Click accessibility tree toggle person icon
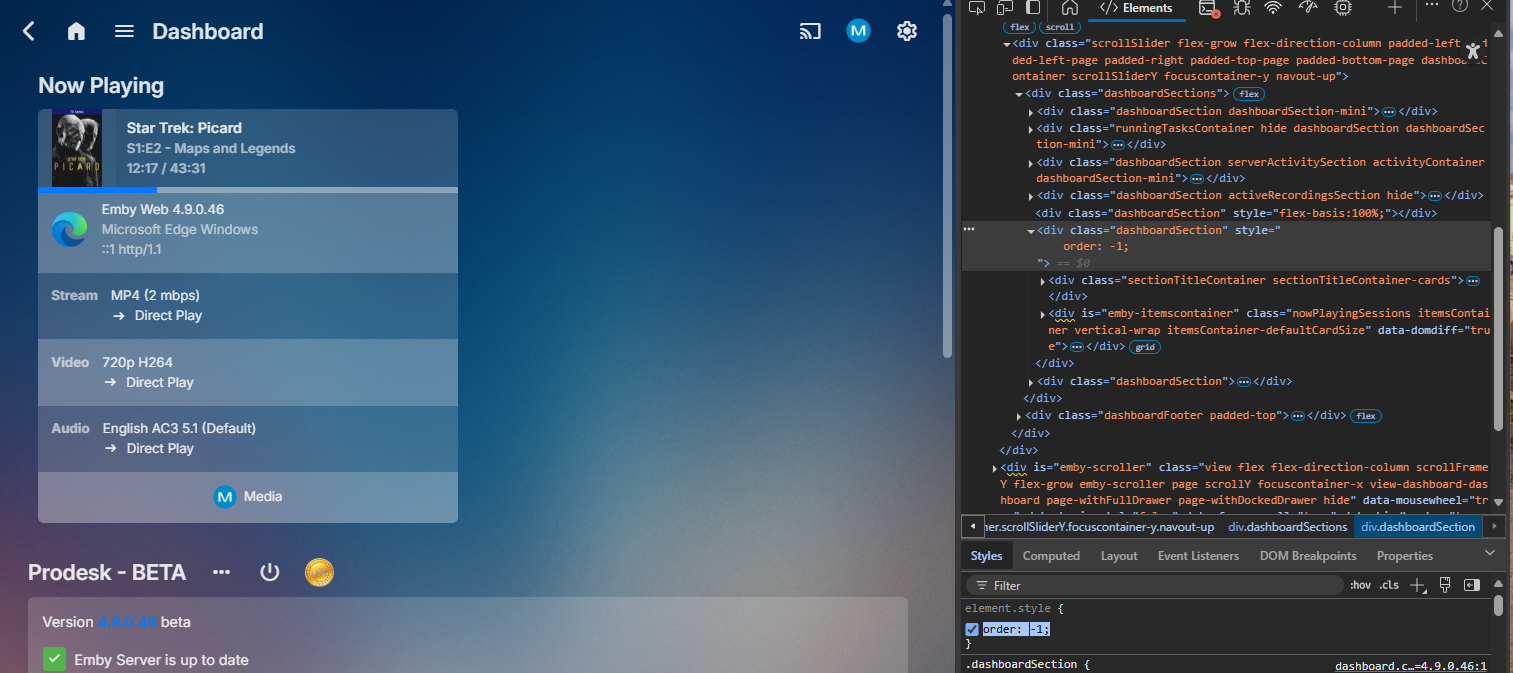This screenshot has width=1513, height=673. (1472, 53)
